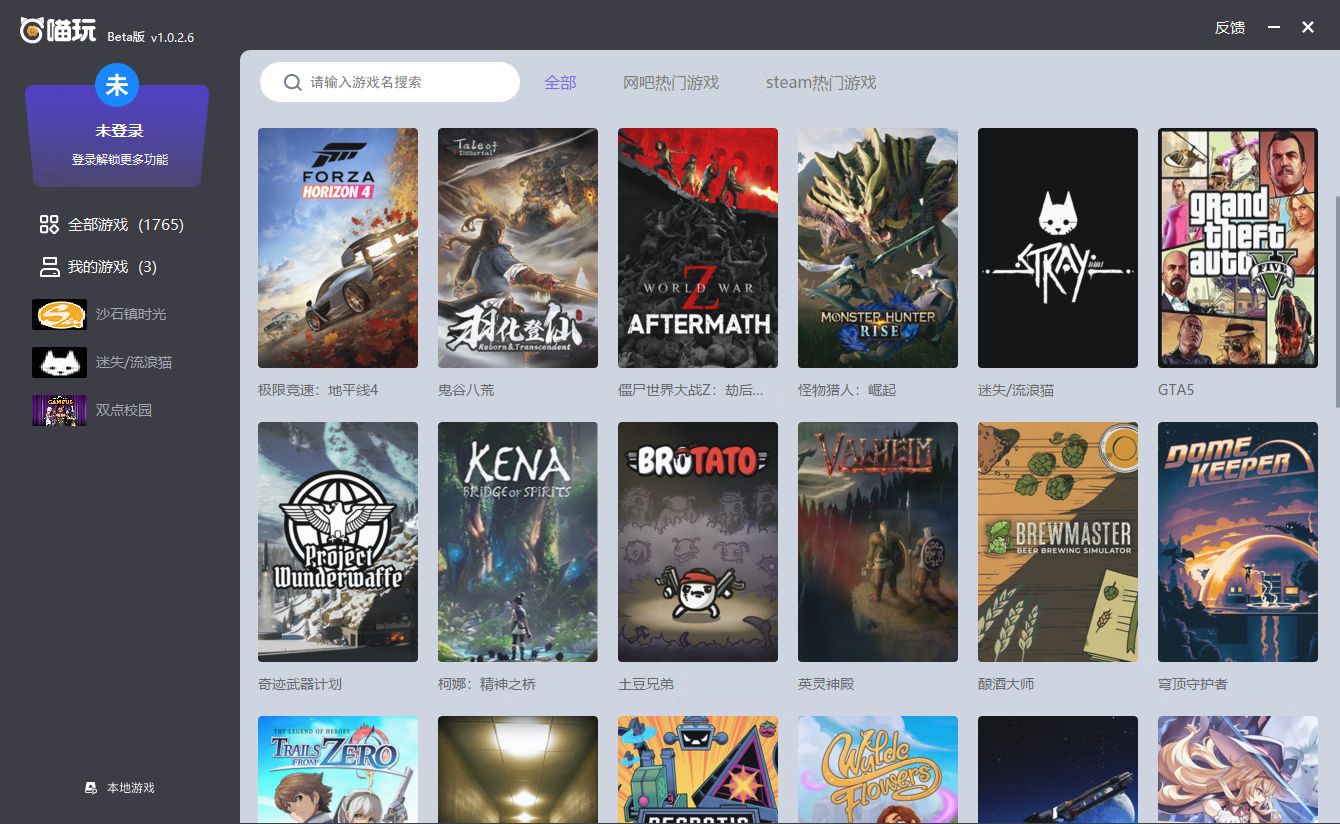
Task: Open the Dome Keeper cover thumbnail
Action: coord(1237,542)
